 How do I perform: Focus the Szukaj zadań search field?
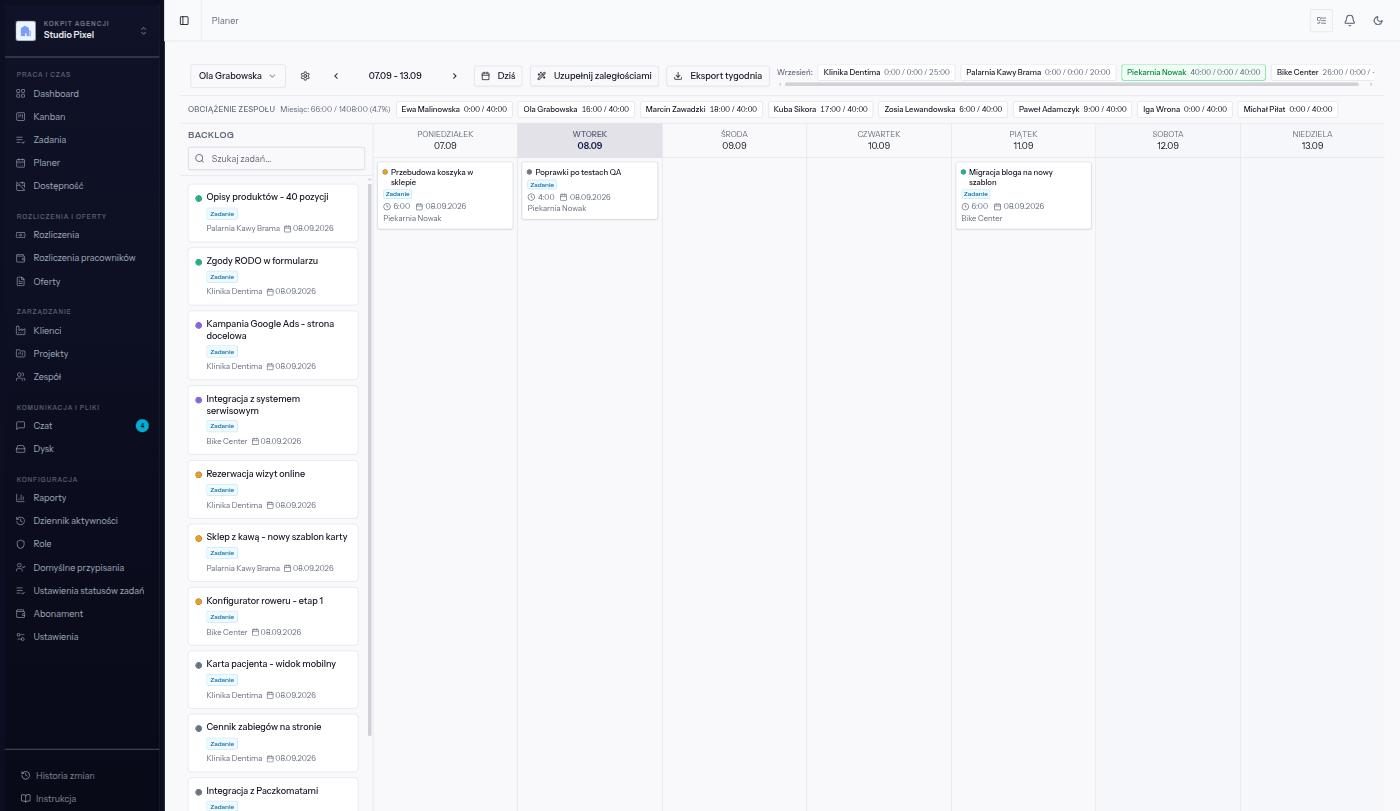pyautogui.click(x=276, y=158)
